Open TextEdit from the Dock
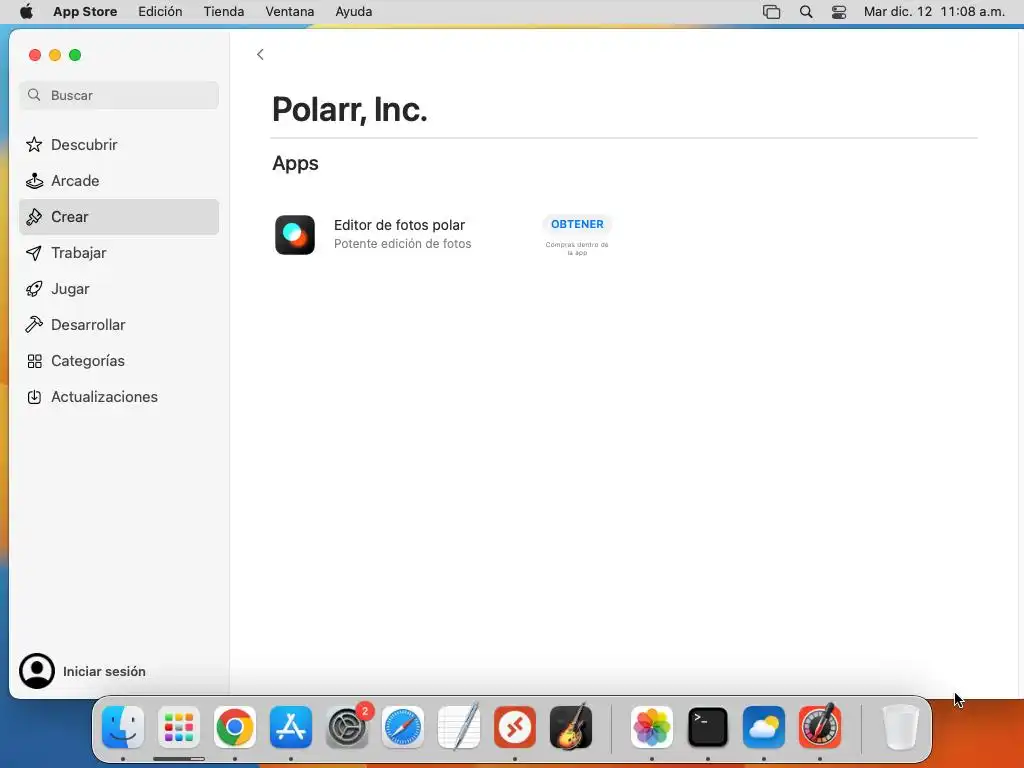The height and width of the screenshot is (768, 1024). [x=458, y=726]
